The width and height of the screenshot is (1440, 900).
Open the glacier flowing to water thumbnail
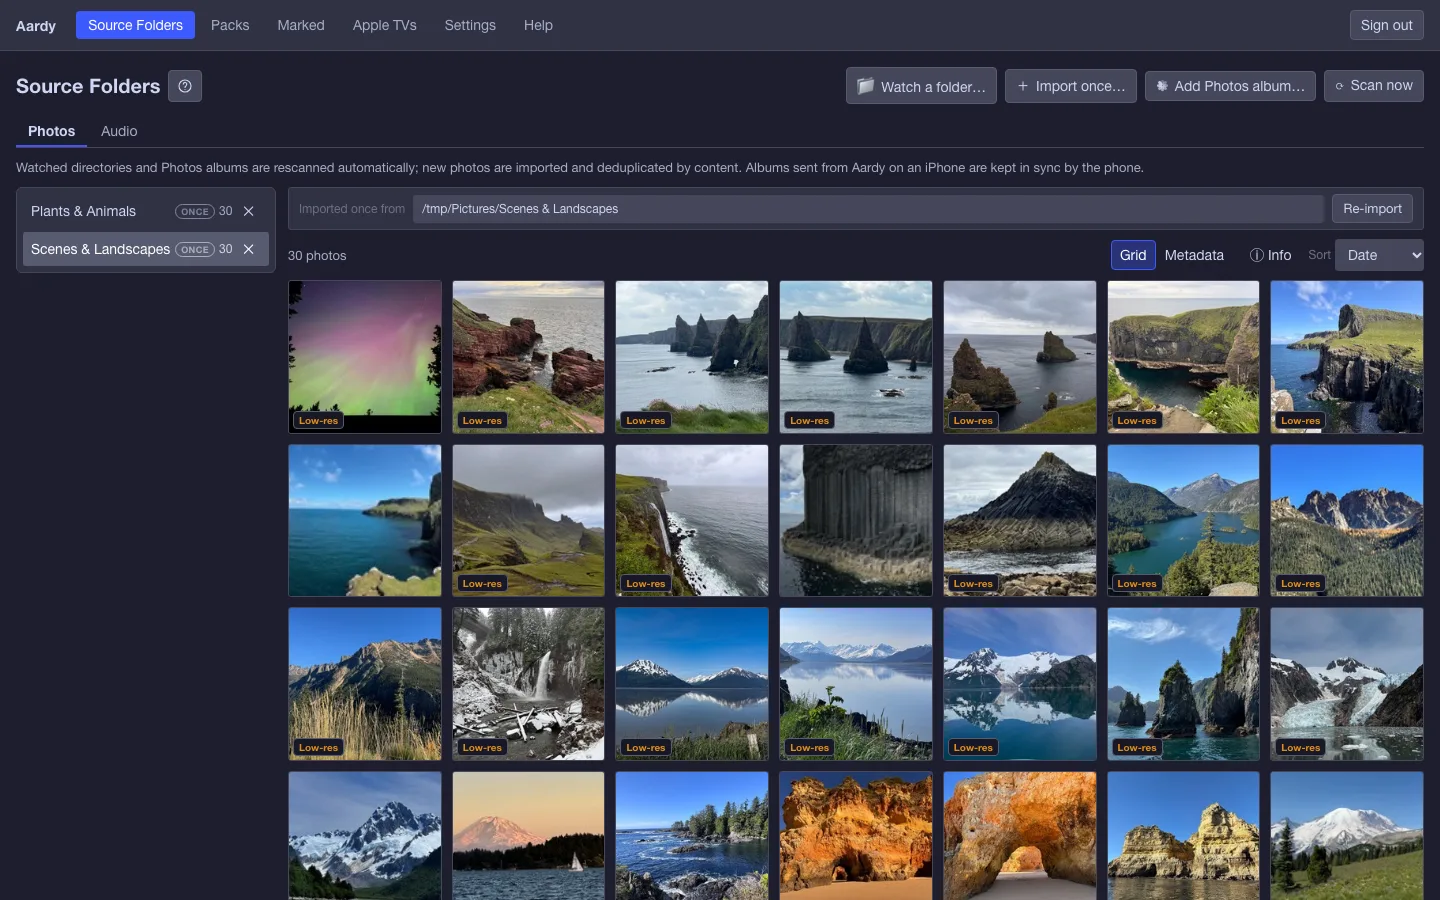tap(1347, 684)
